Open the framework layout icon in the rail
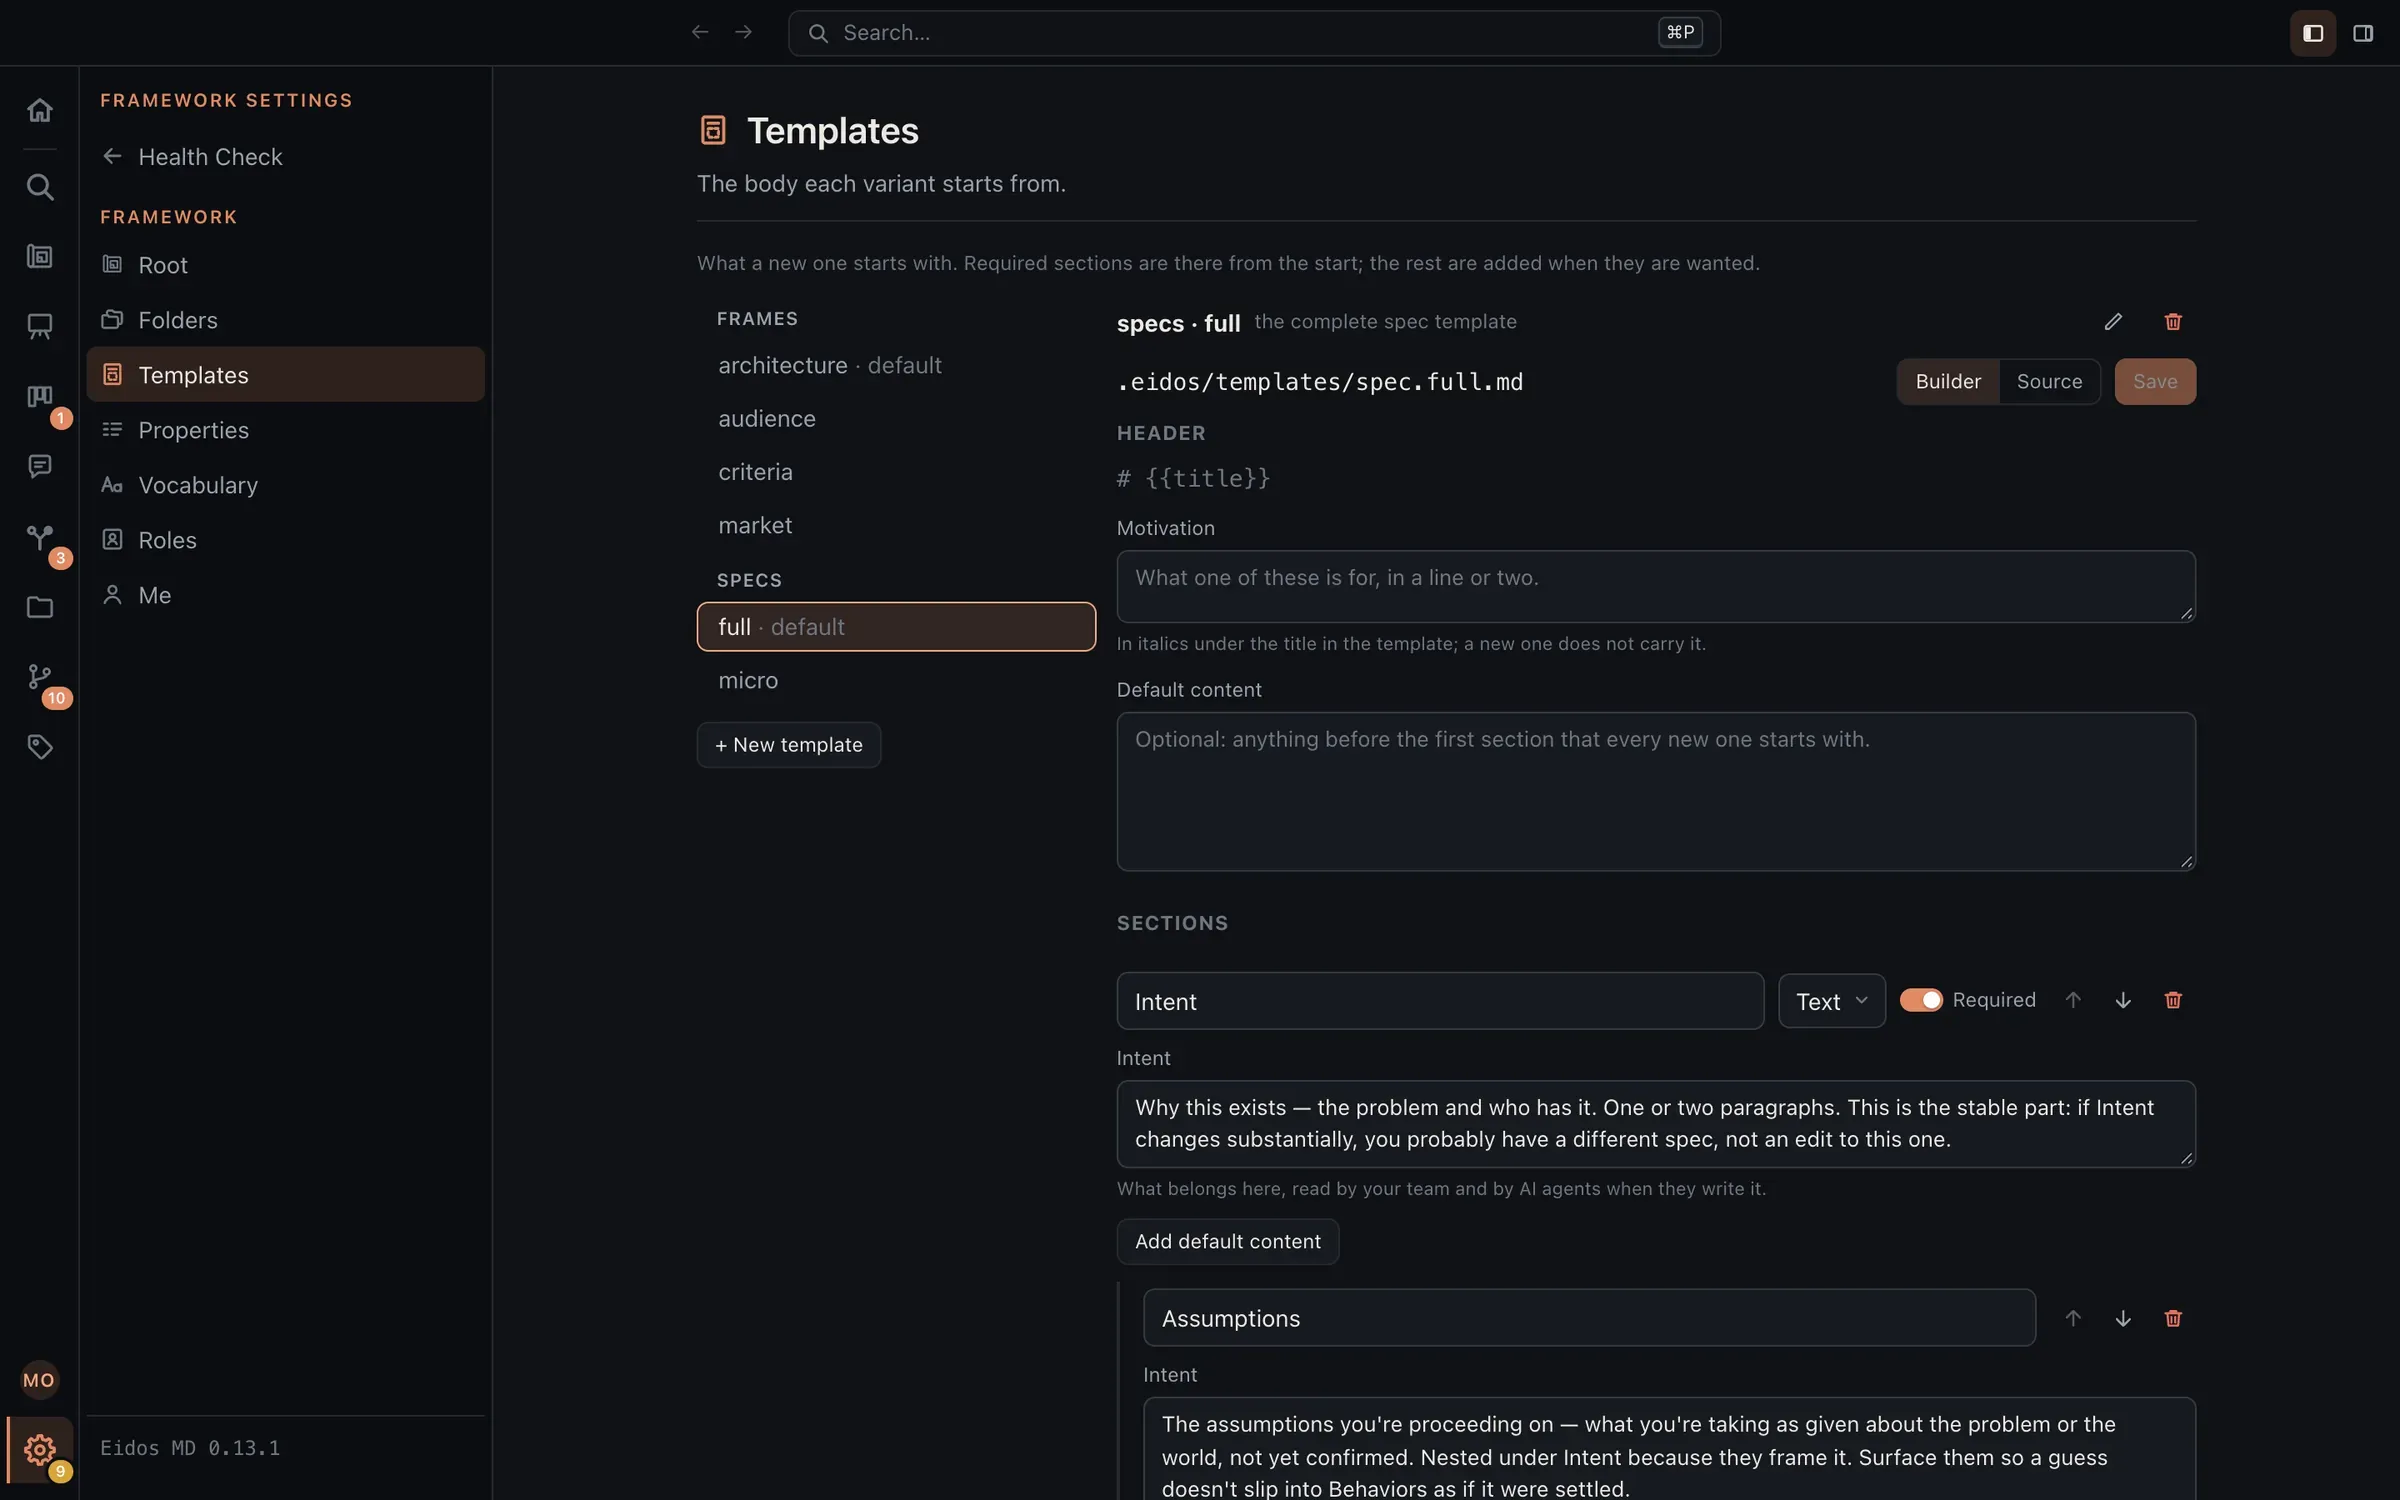 39,257
